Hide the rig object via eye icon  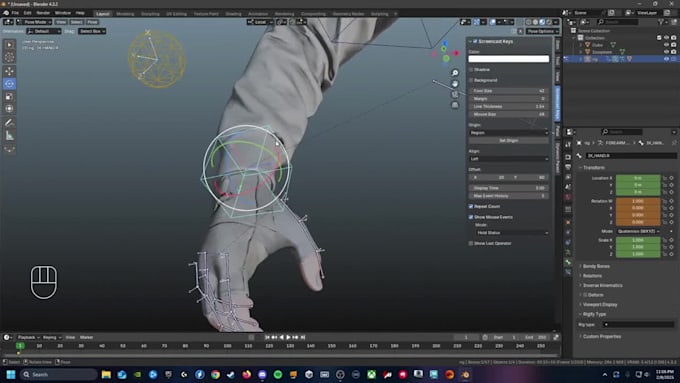click(x=667, y=59)
